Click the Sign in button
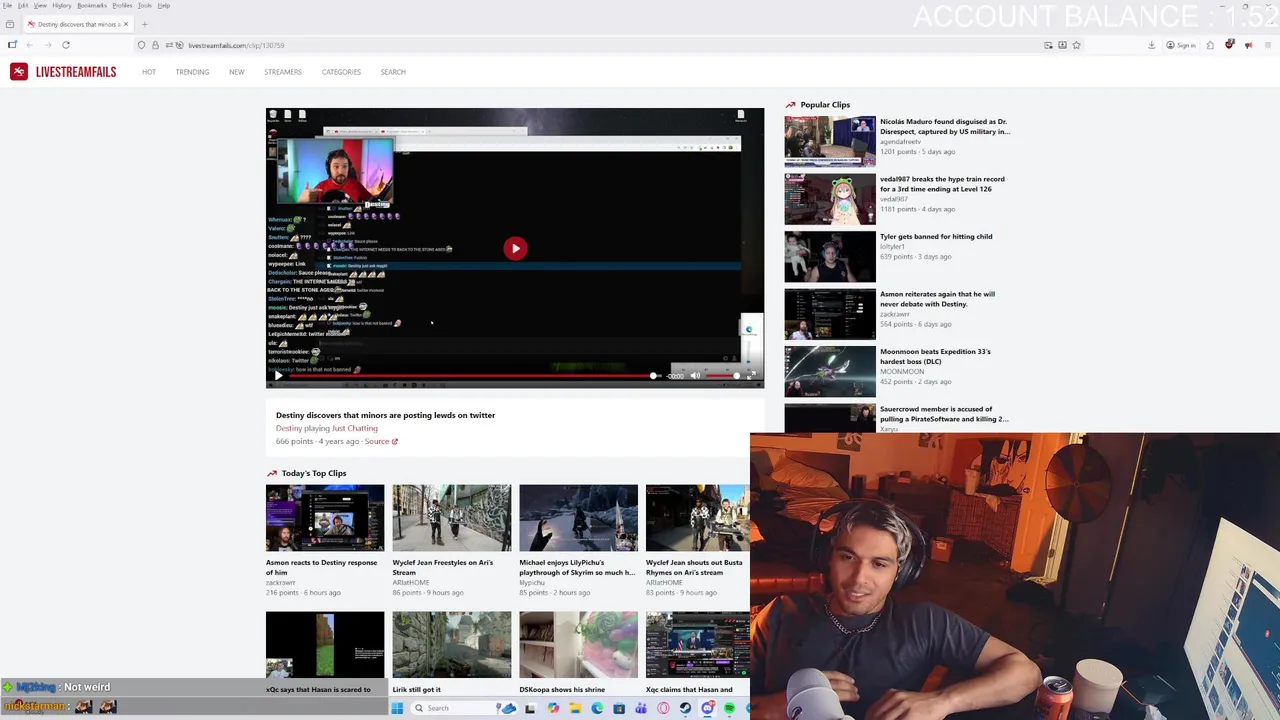The image size is (1280, 720). pos(1181,45)
